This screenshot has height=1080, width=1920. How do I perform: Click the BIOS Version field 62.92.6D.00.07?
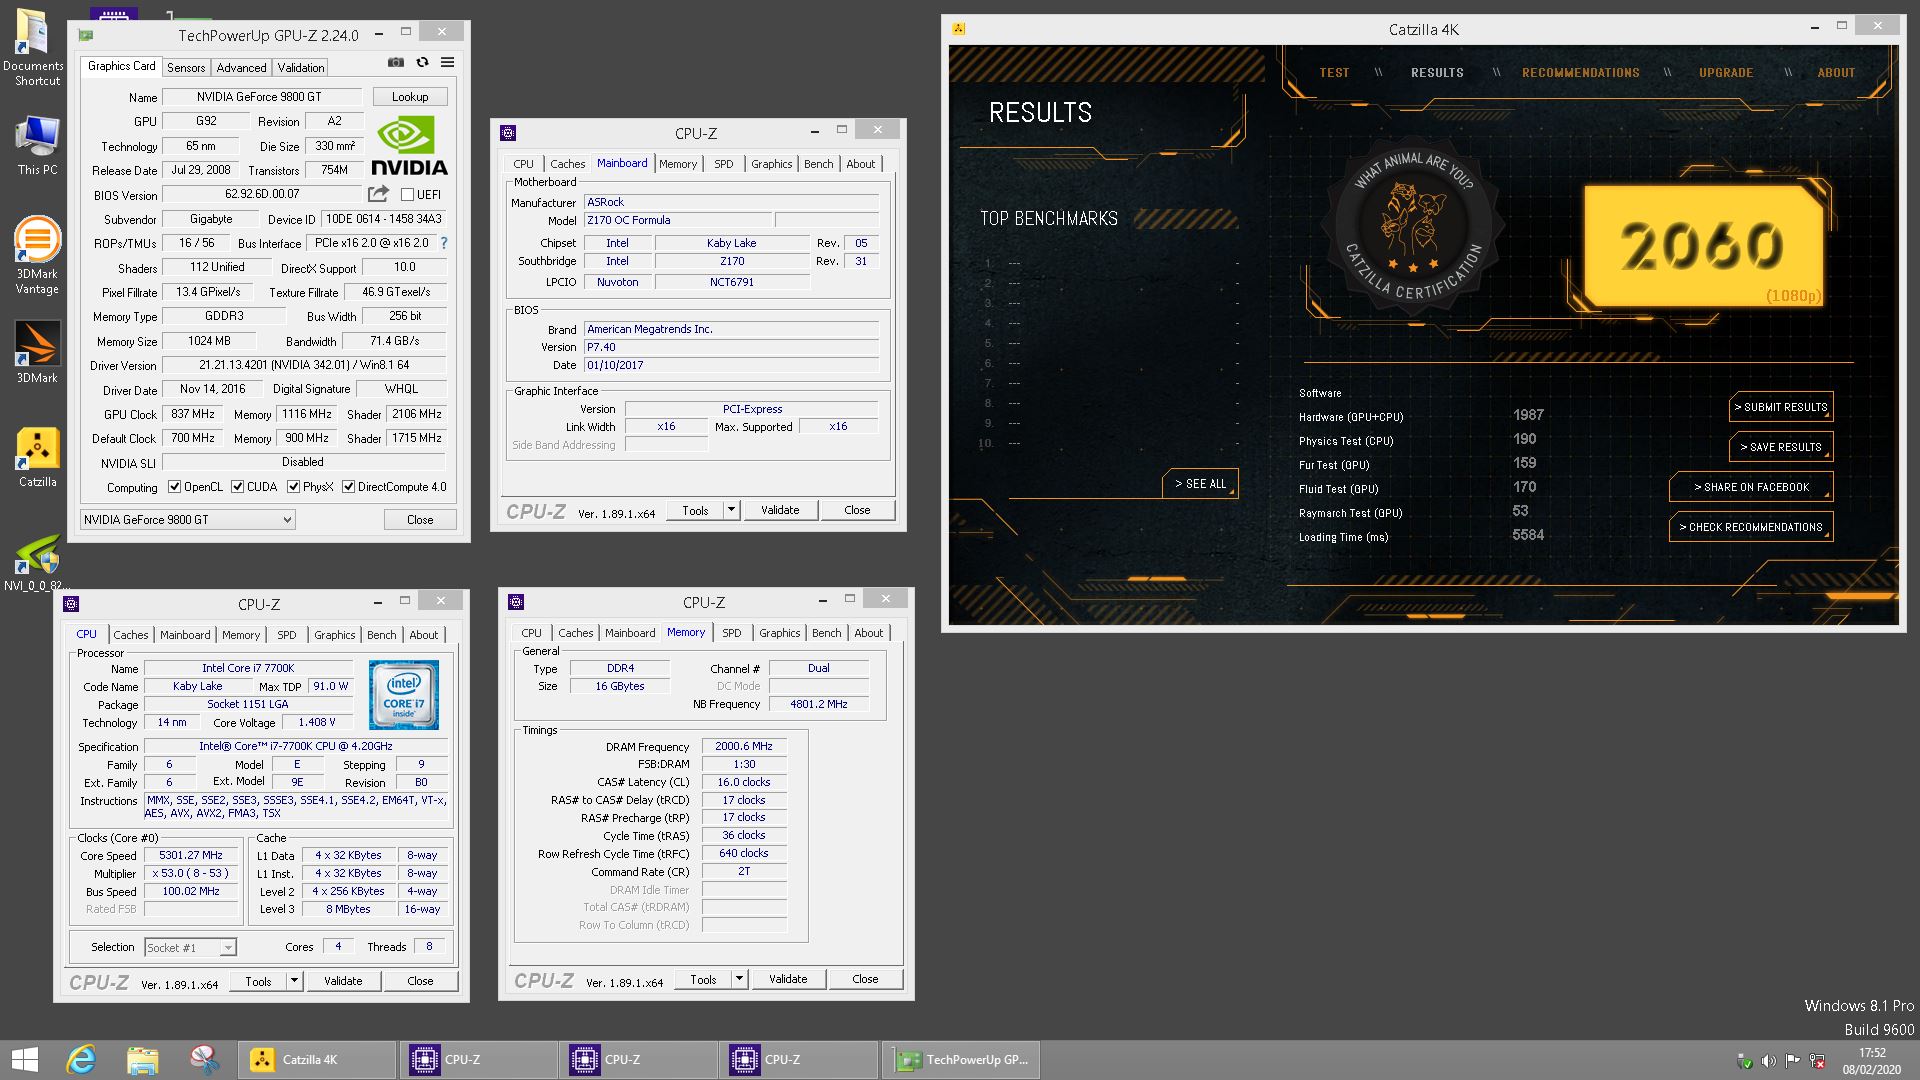coord(263,194)
